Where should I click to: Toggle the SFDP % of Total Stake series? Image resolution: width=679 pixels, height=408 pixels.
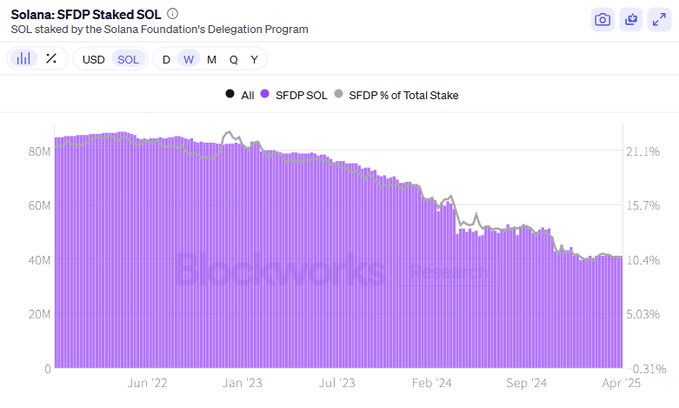[397, 95]
